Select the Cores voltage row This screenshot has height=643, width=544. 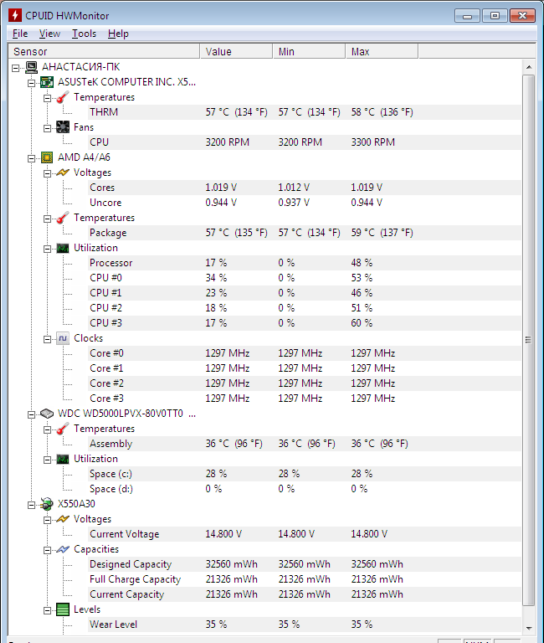(305, 187)
